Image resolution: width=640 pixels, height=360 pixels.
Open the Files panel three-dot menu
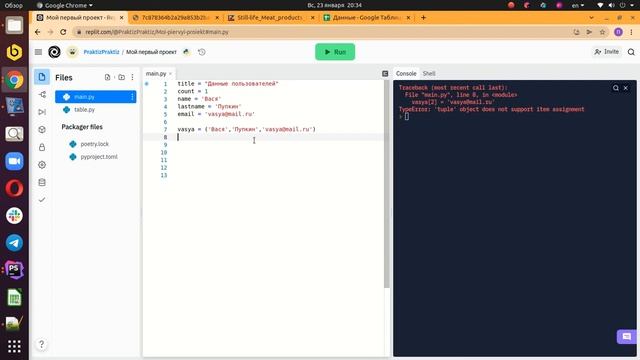click(x=132, y=77)
